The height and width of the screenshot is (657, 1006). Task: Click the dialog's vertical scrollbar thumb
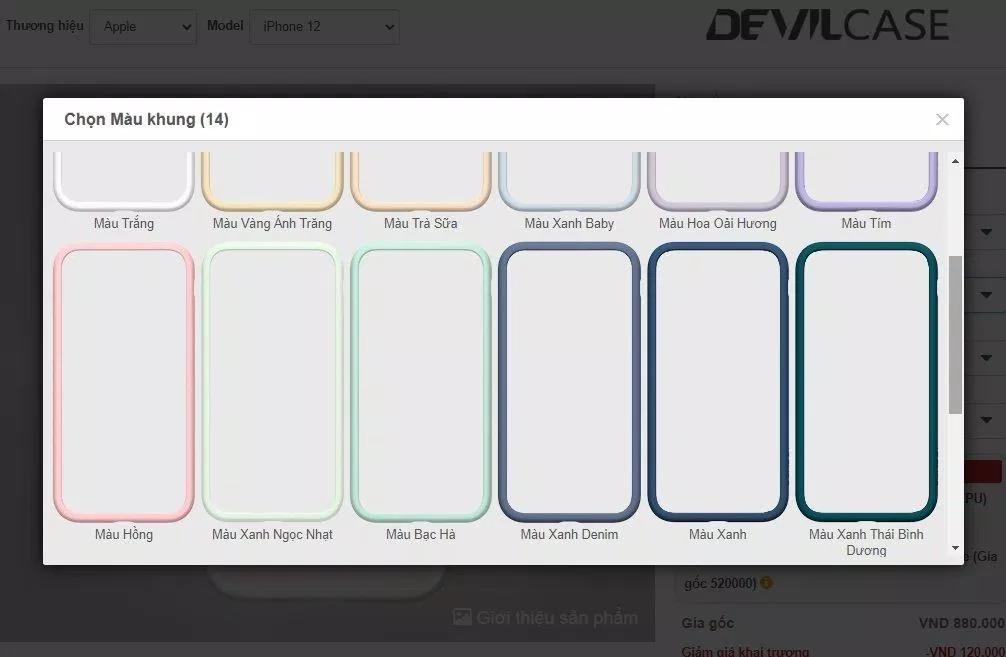pyautogui.click(x=955, y=333)
